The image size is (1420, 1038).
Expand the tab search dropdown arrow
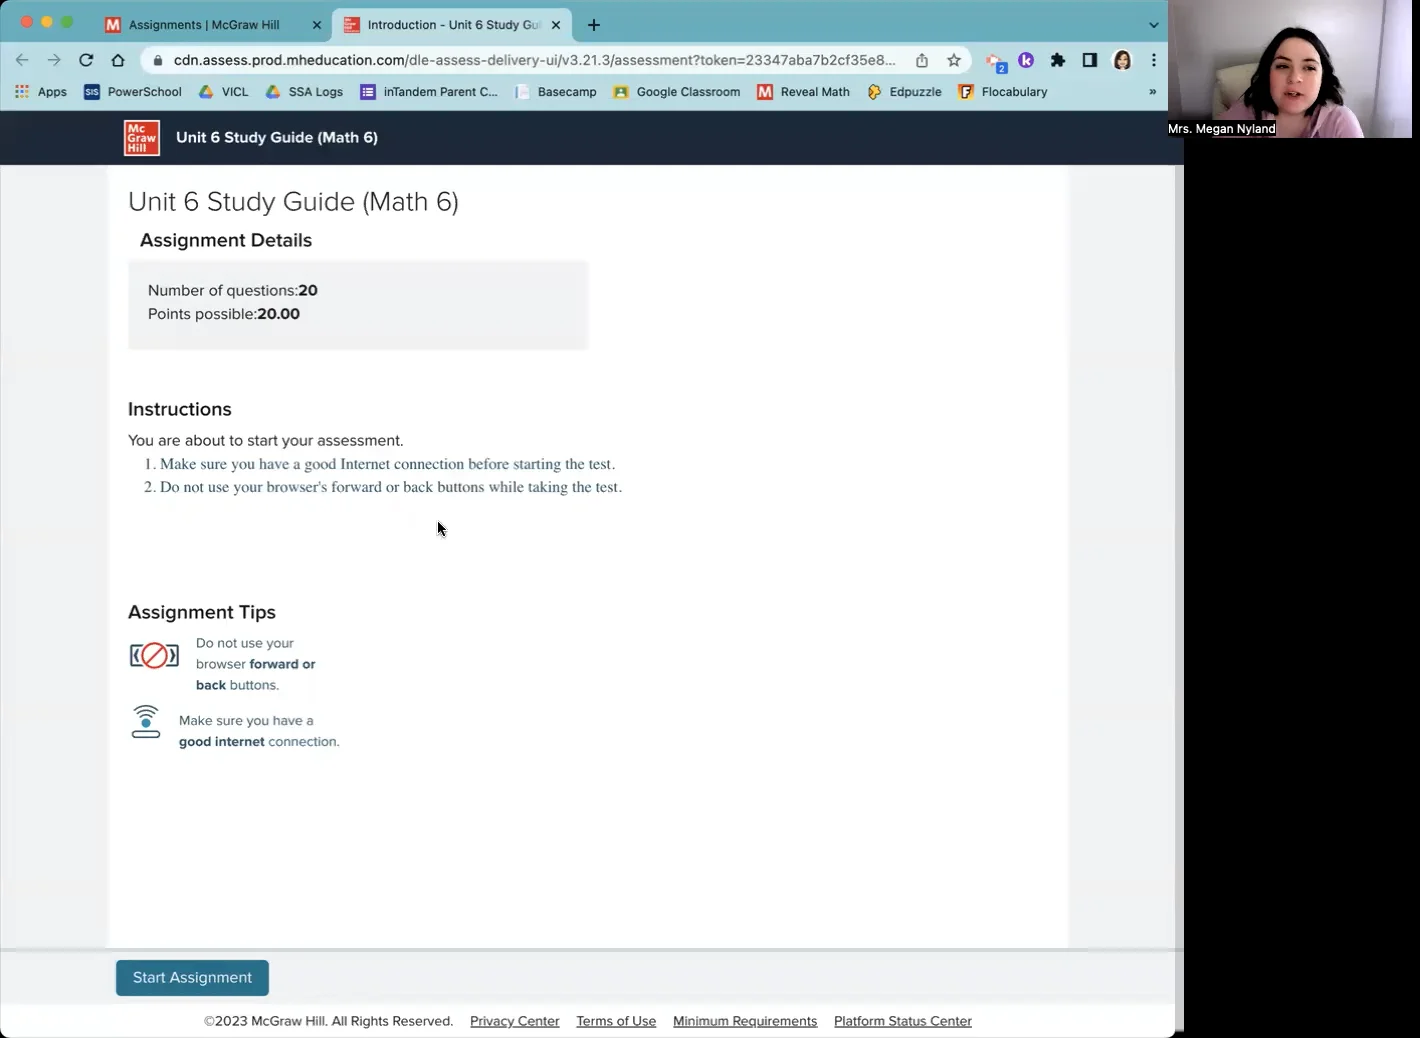[1153, 25]
